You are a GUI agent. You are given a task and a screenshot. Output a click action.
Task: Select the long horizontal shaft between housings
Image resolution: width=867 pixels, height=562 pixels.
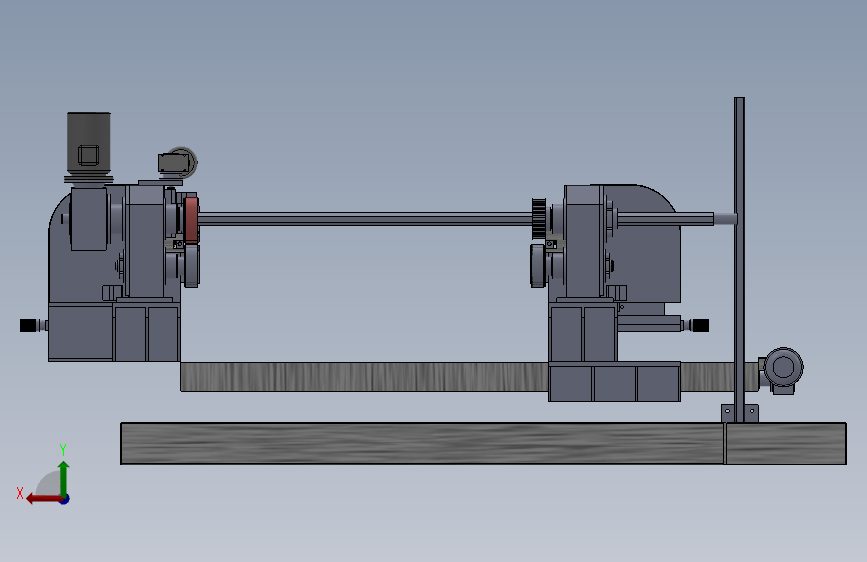(365, 219)
